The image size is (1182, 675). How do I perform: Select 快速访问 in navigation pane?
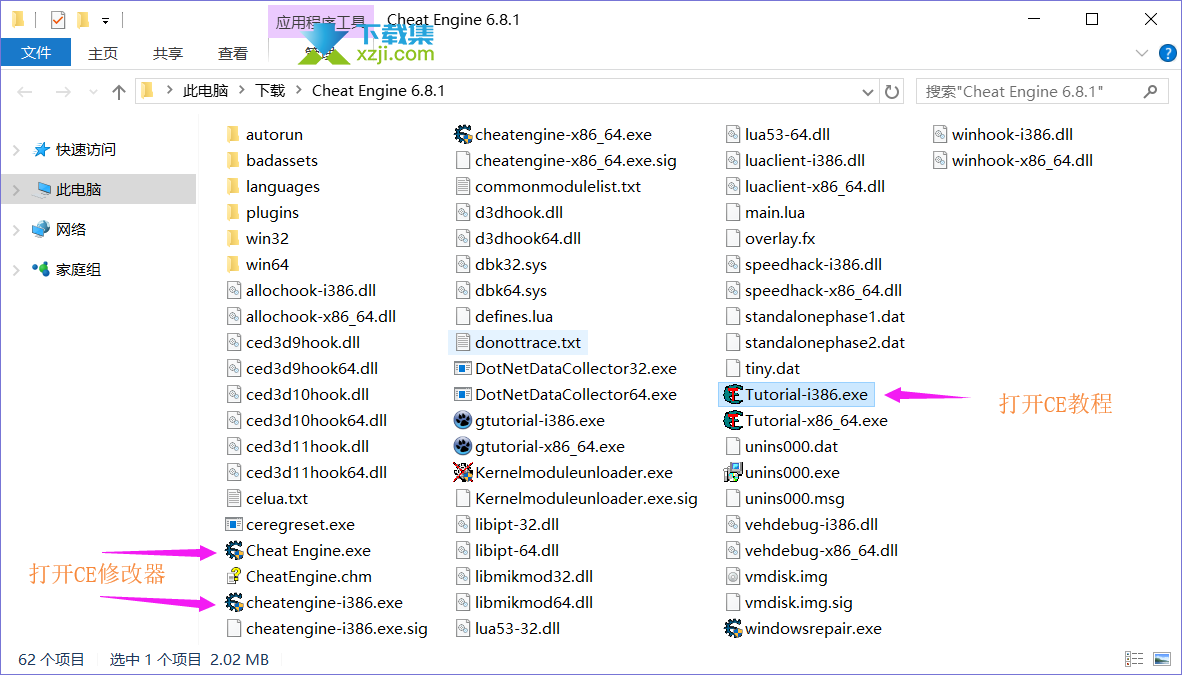pos(85,149)
